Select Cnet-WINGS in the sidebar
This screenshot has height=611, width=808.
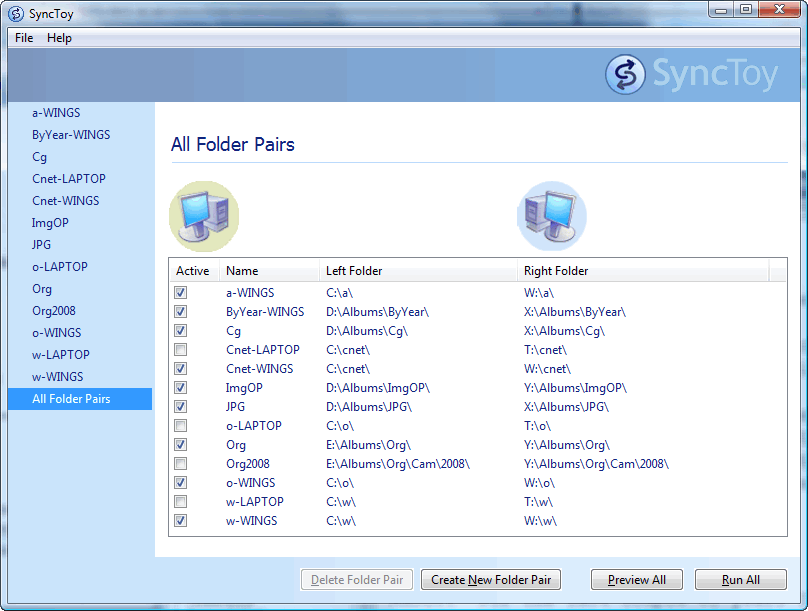pyautogui.click(x=65, y=201)
